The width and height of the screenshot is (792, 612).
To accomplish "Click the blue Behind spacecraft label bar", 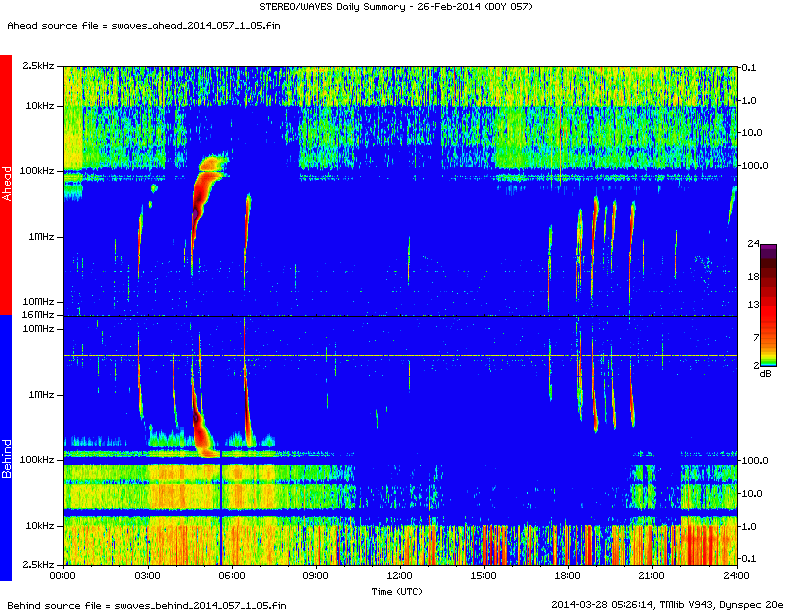I will pos(6,448).
